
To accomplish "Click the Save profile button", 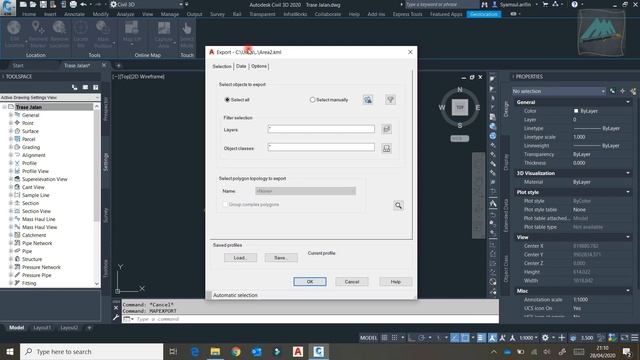I will point(281,258).
